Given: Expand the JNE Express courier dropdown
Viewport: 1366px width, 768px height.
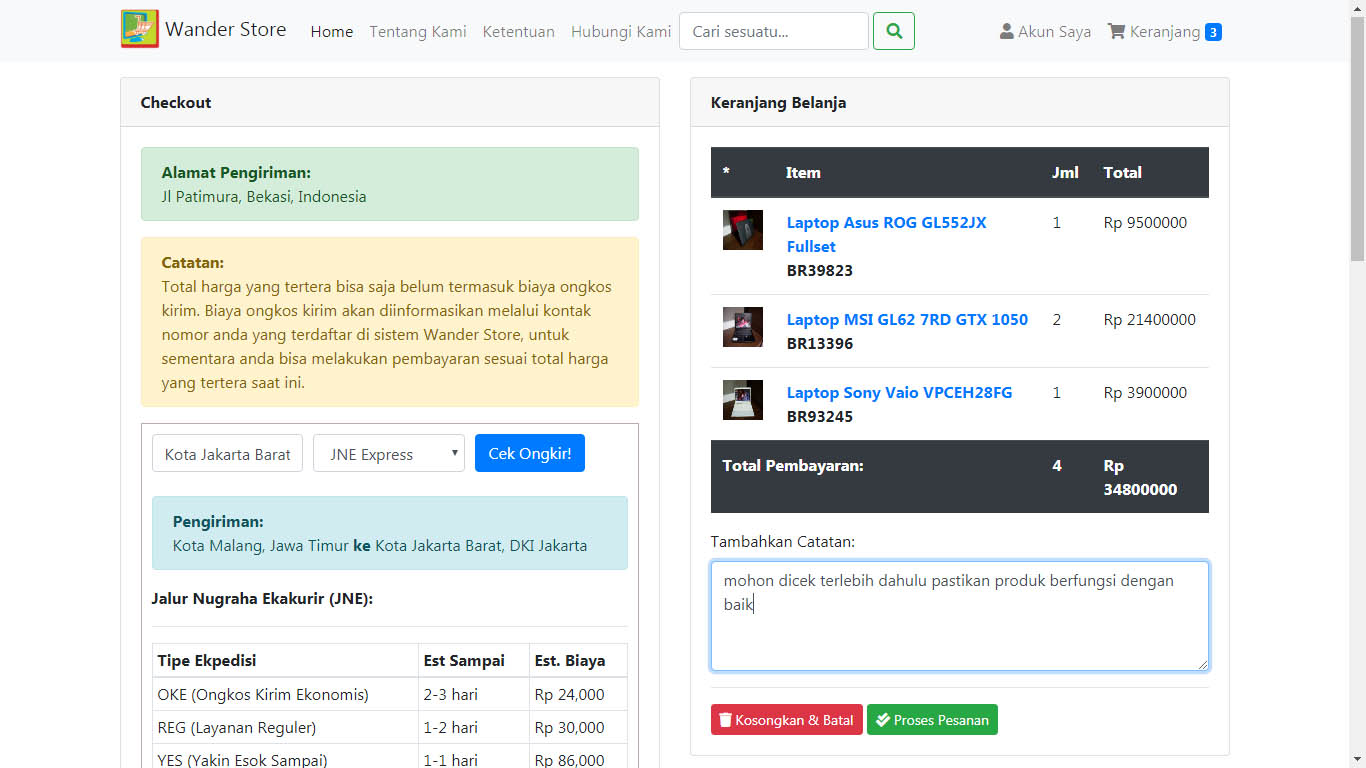Looking at the screenshot, I should 389,453.
